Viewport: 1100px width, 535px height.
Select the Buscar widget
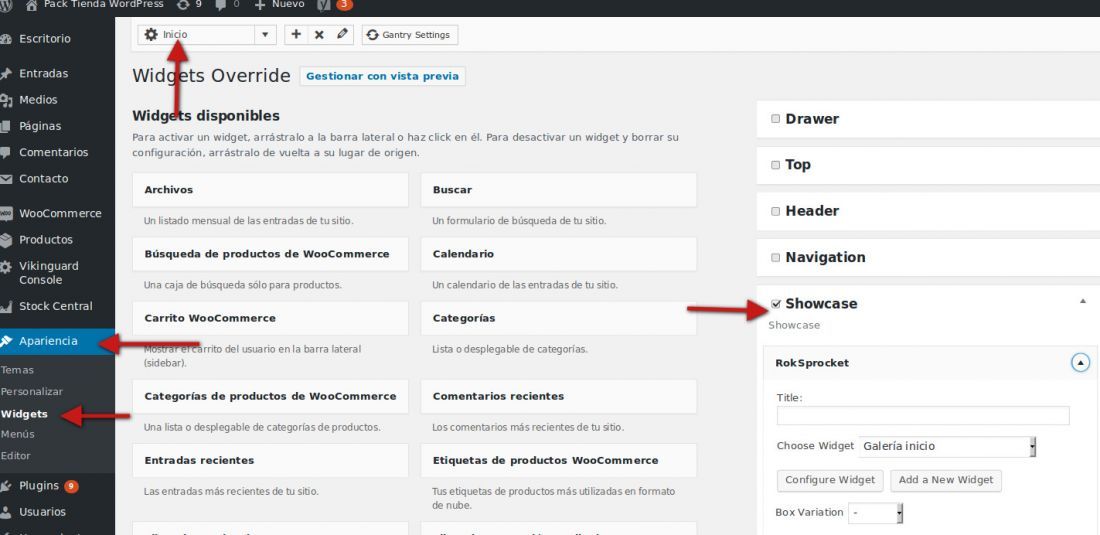coord(558,190)
